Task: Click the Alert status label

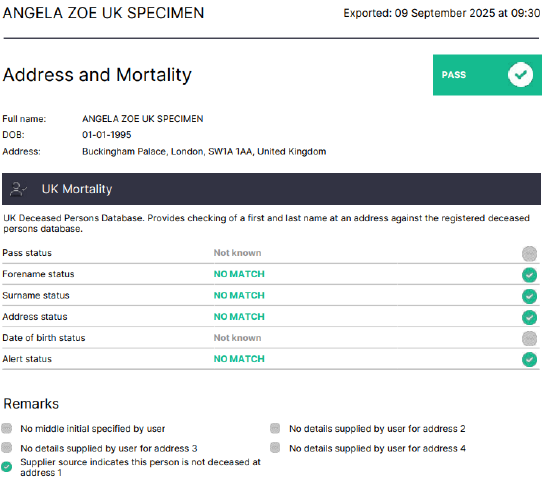Action: tap(27, 359)
